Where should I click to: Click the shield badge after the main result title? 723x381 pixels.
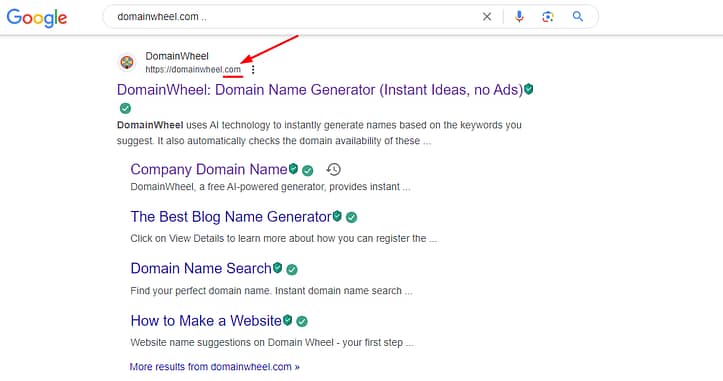pyautogui.click(x=528, y=89)
